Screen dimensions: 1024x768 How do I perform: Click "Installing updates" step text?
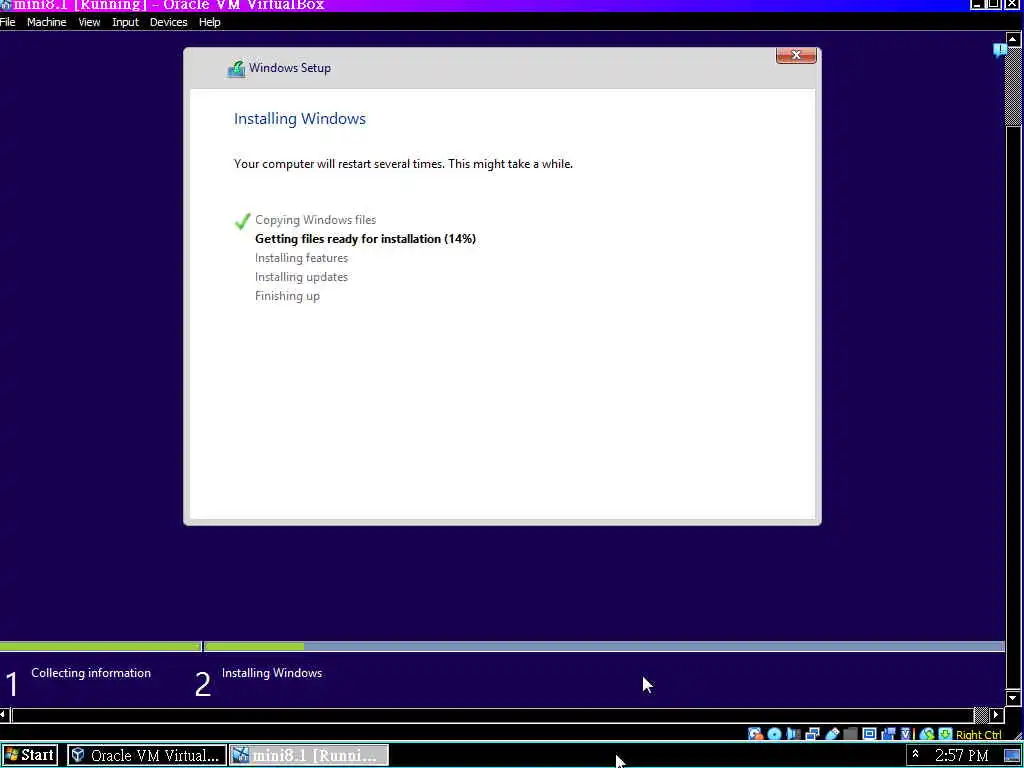pos(301,277)
